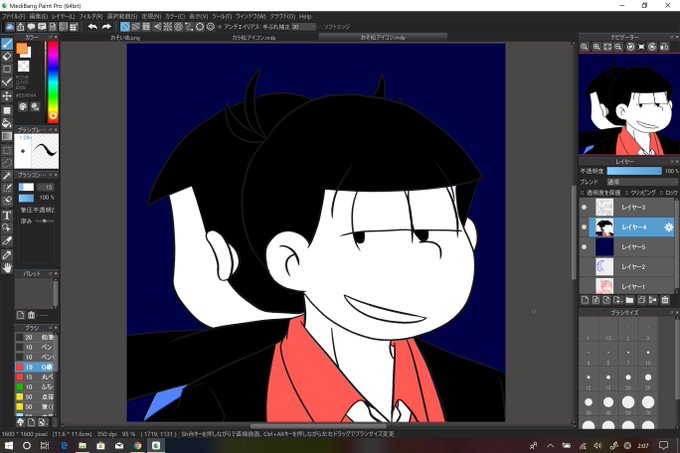This screenshot has width=680, height=453.
Task: Switch to the おそい絵.png tab
Action: (125, 38)
